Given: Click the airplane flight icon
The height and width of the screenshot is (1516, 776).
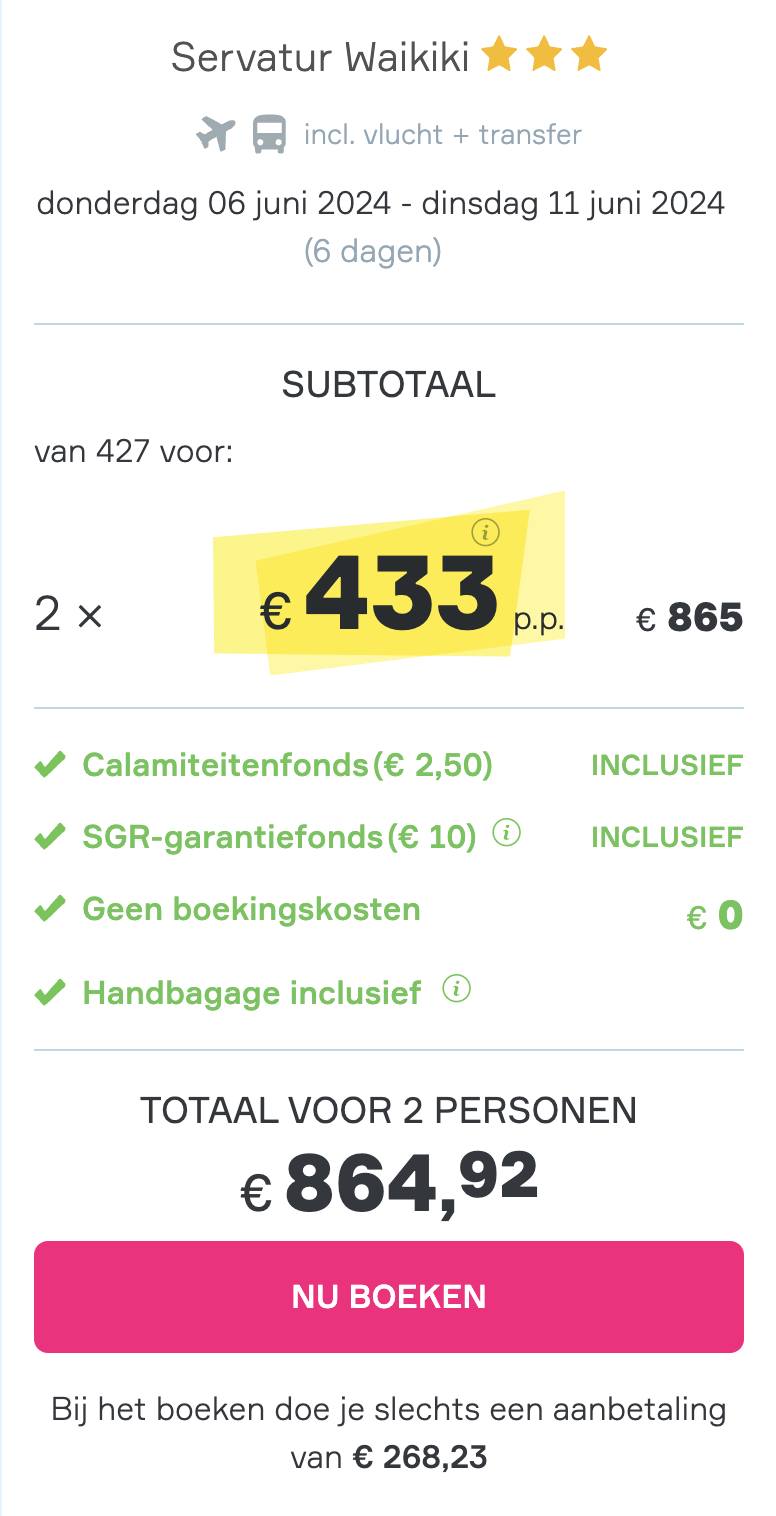Looking at the screenshot, I should 216,134.
